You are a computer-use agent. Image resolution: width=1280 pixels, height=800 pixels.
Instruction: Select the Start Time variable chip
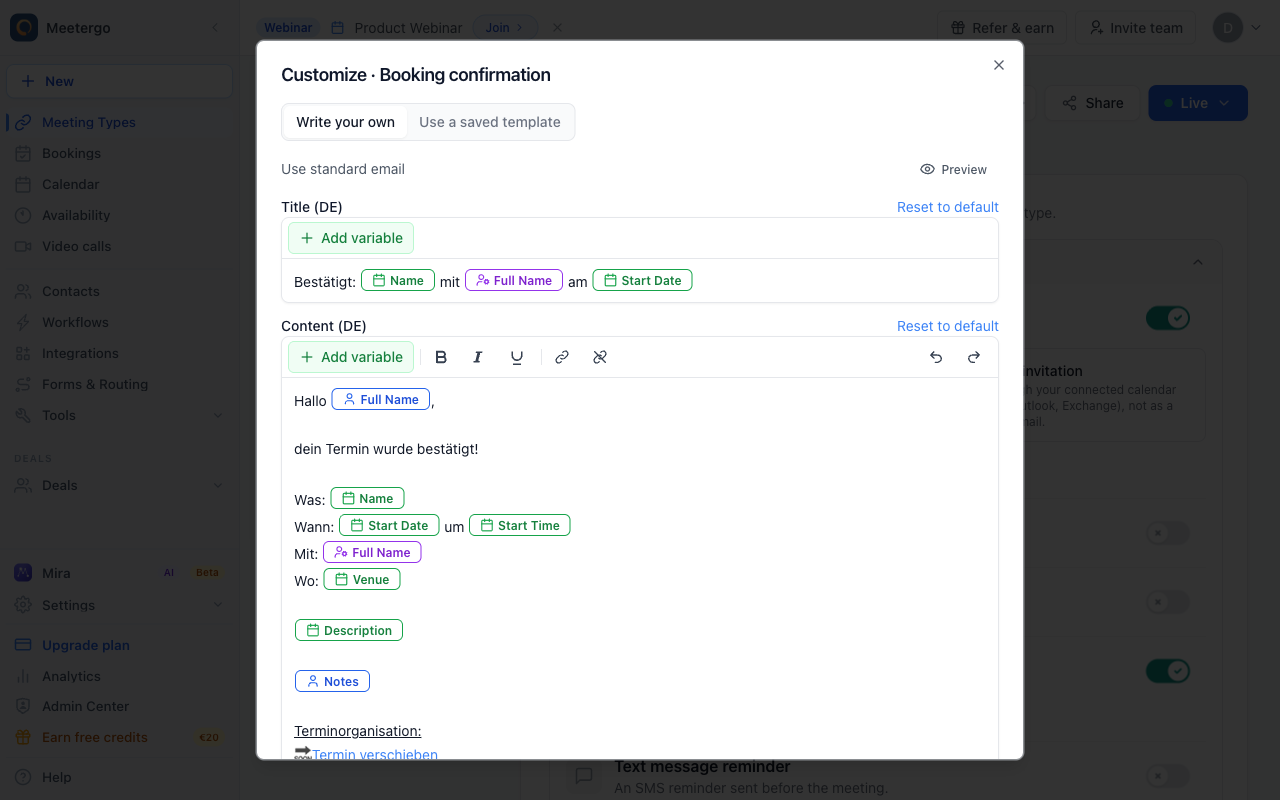(x=520, y=526)
